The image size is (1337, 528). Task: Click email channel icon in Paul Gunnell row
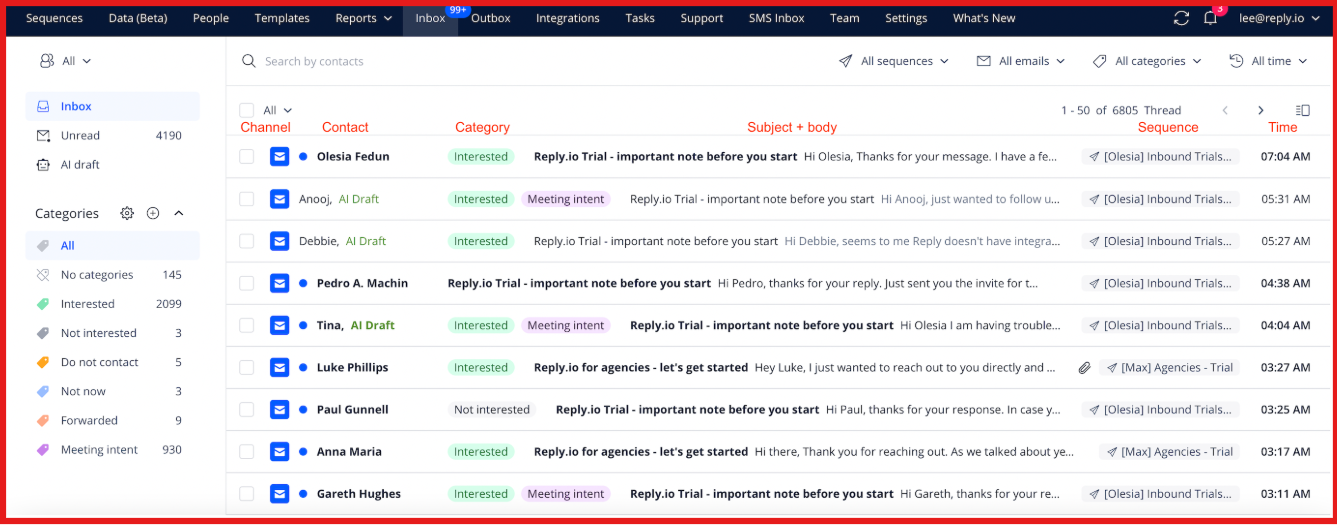[280, 409]
